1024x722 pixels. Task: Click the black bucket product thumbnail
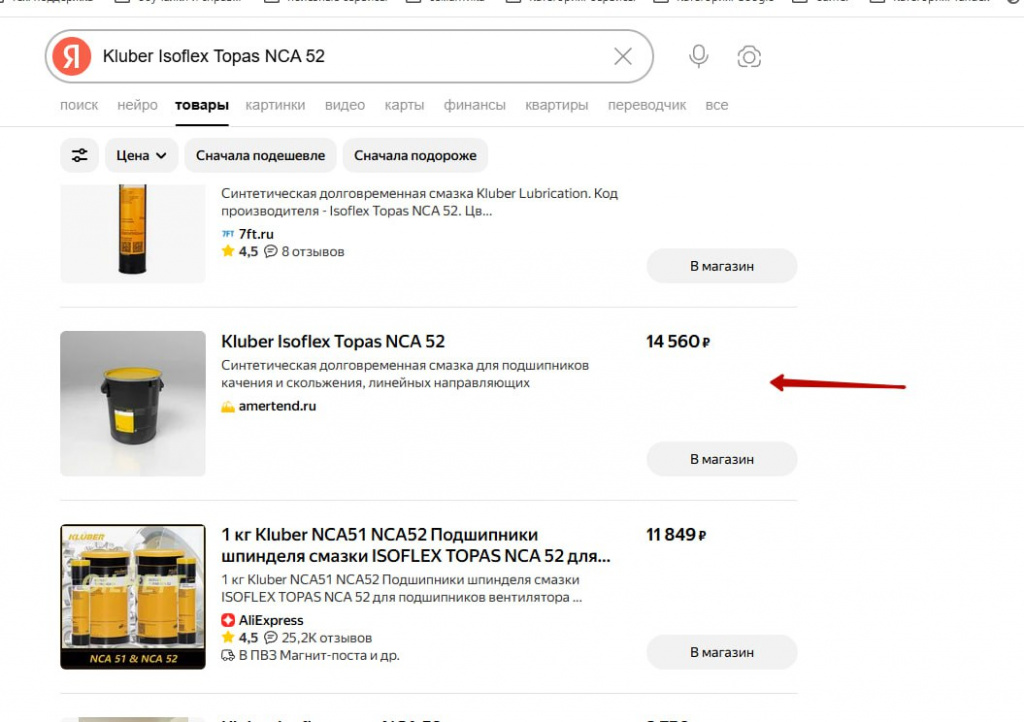click(x=133, y=404)
